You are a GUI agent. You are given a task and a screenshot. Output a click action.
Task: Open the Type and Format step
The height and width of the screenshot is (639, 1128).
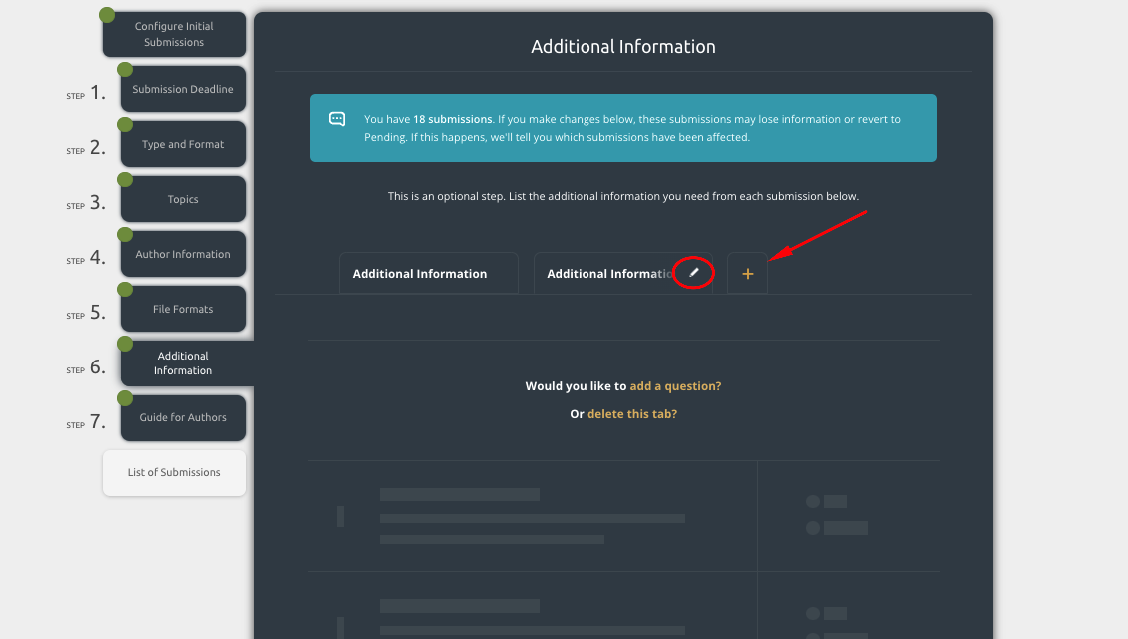183,145
